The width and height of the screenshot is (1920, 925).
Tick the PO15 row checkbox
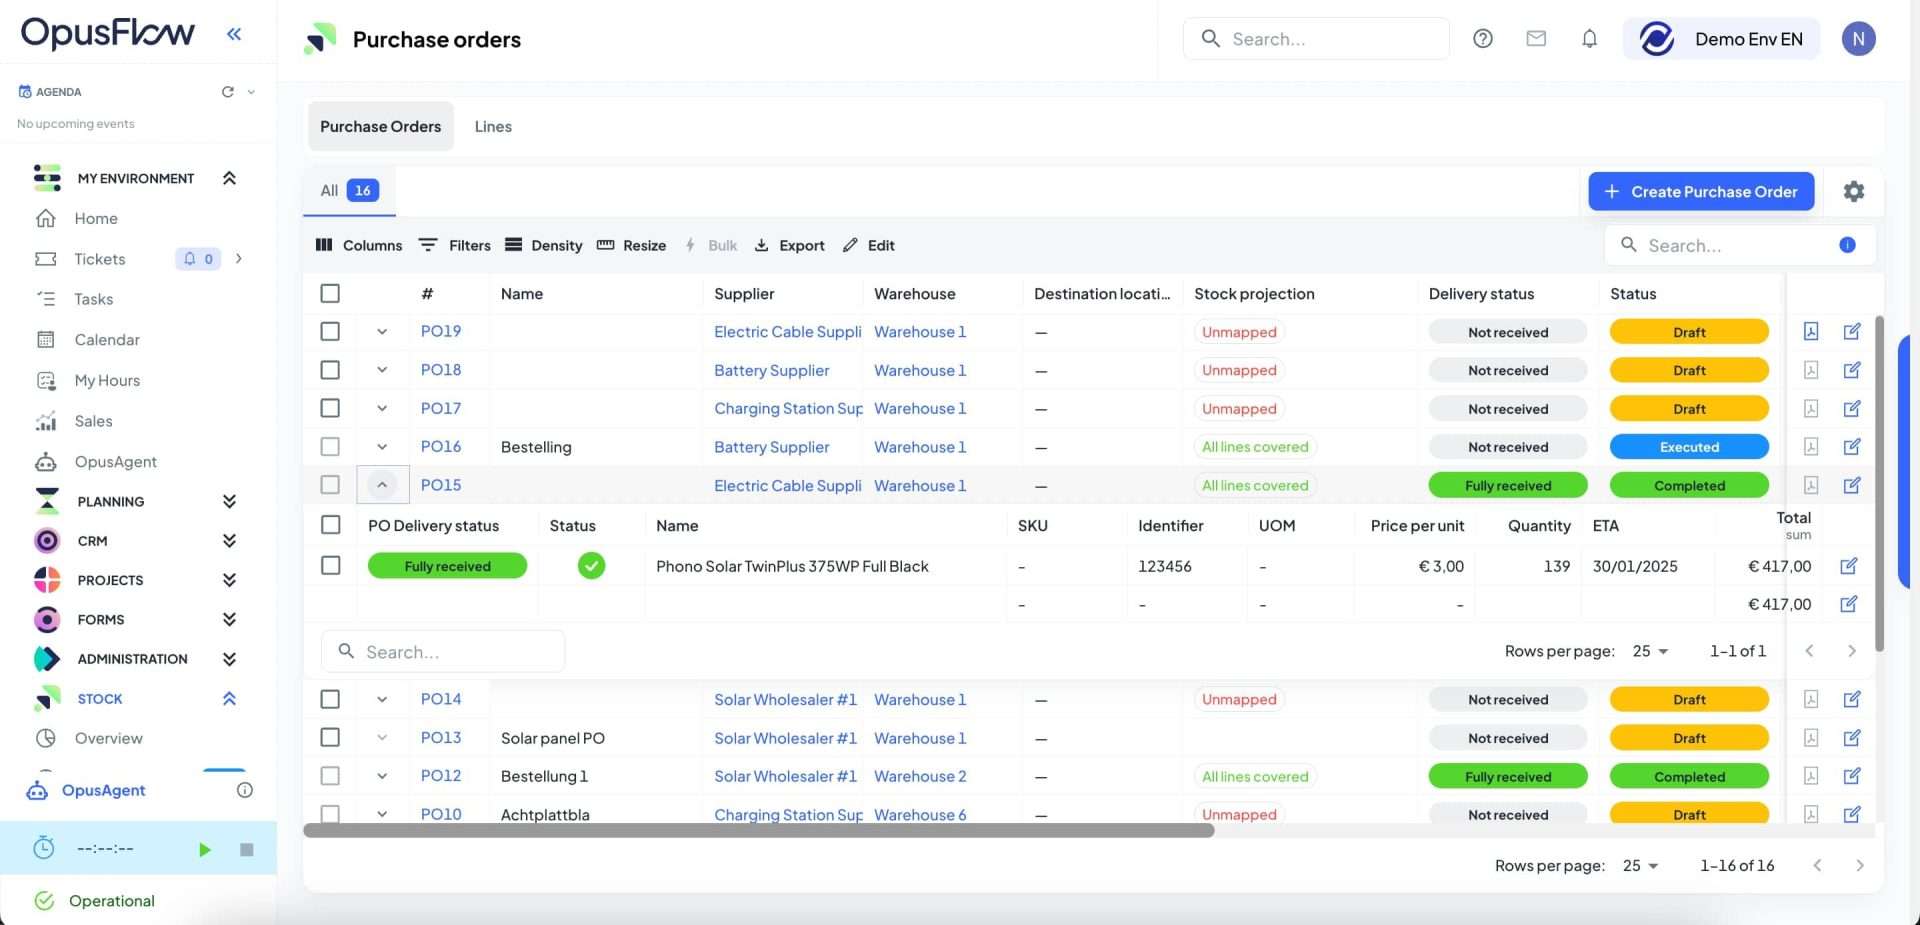pyautogui.click(x=330, y=485)
